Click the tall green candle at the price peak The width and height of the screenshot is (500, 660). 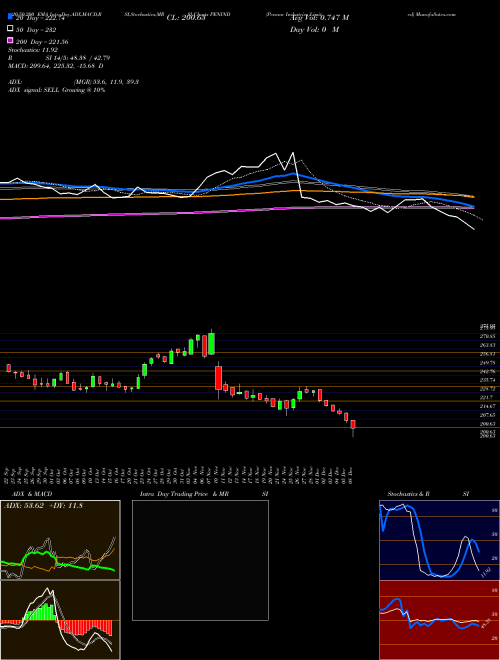pos(211,343)
